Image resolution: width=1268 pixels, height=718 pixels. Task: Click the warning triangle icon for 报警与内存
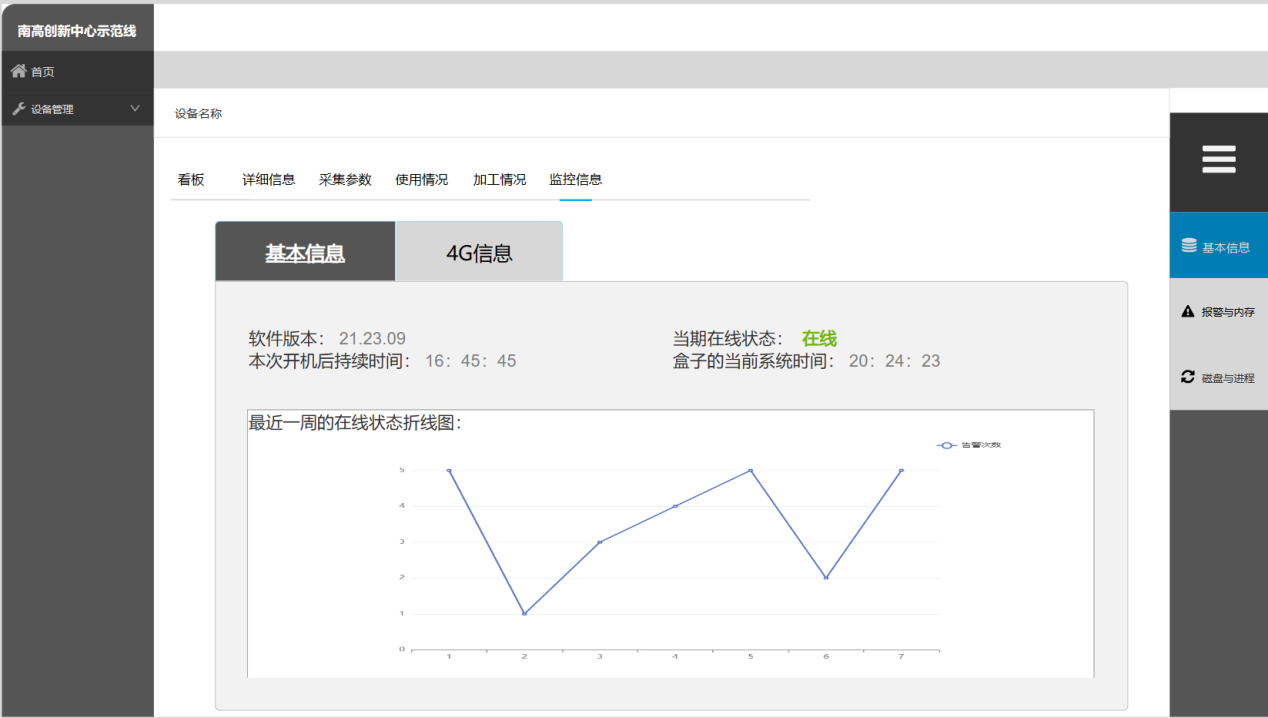pyautogui.click(x=1188, y=311)
